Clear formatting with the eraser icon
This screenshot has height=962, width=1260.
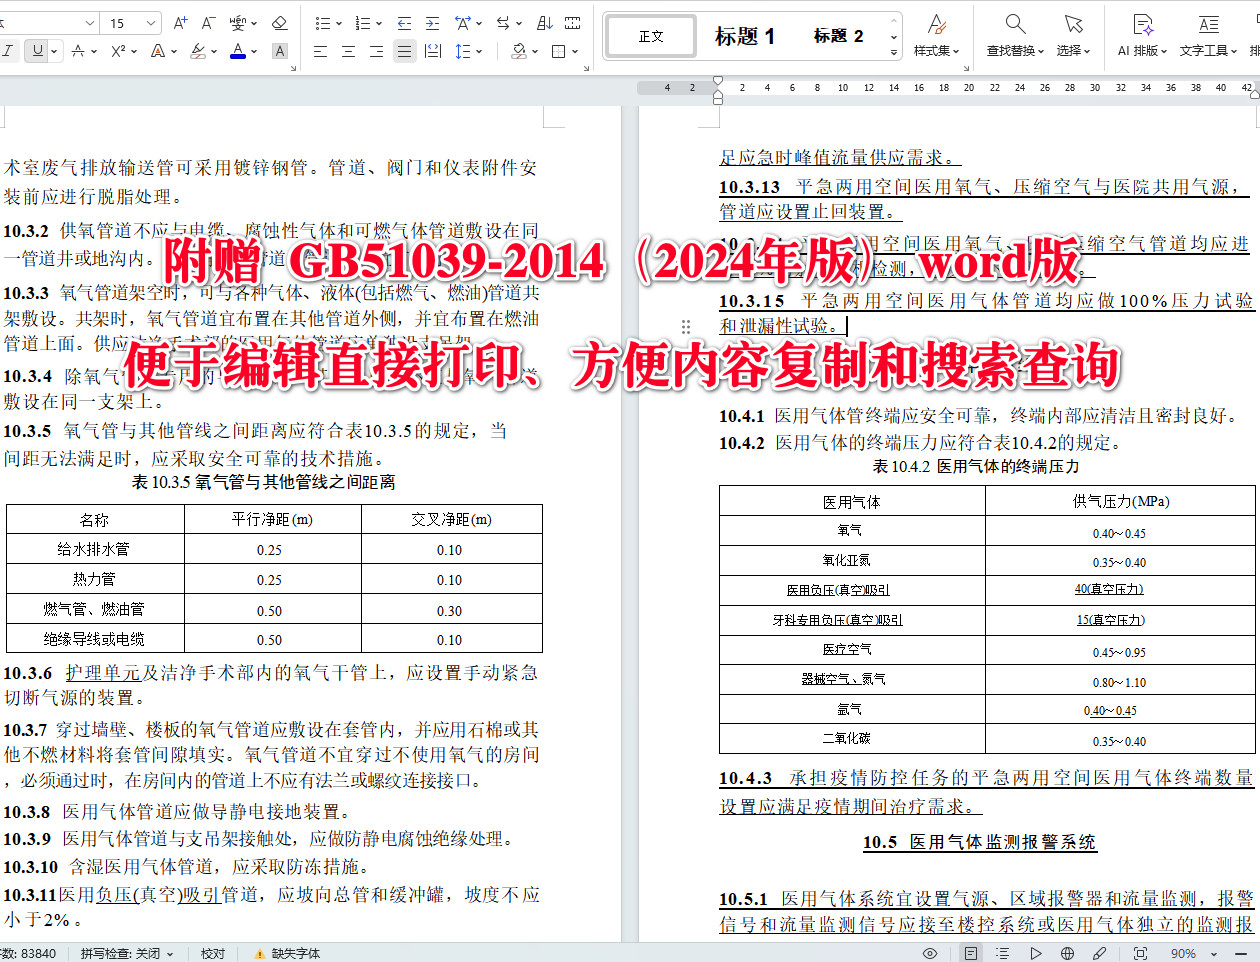click(x=280, y=23)
